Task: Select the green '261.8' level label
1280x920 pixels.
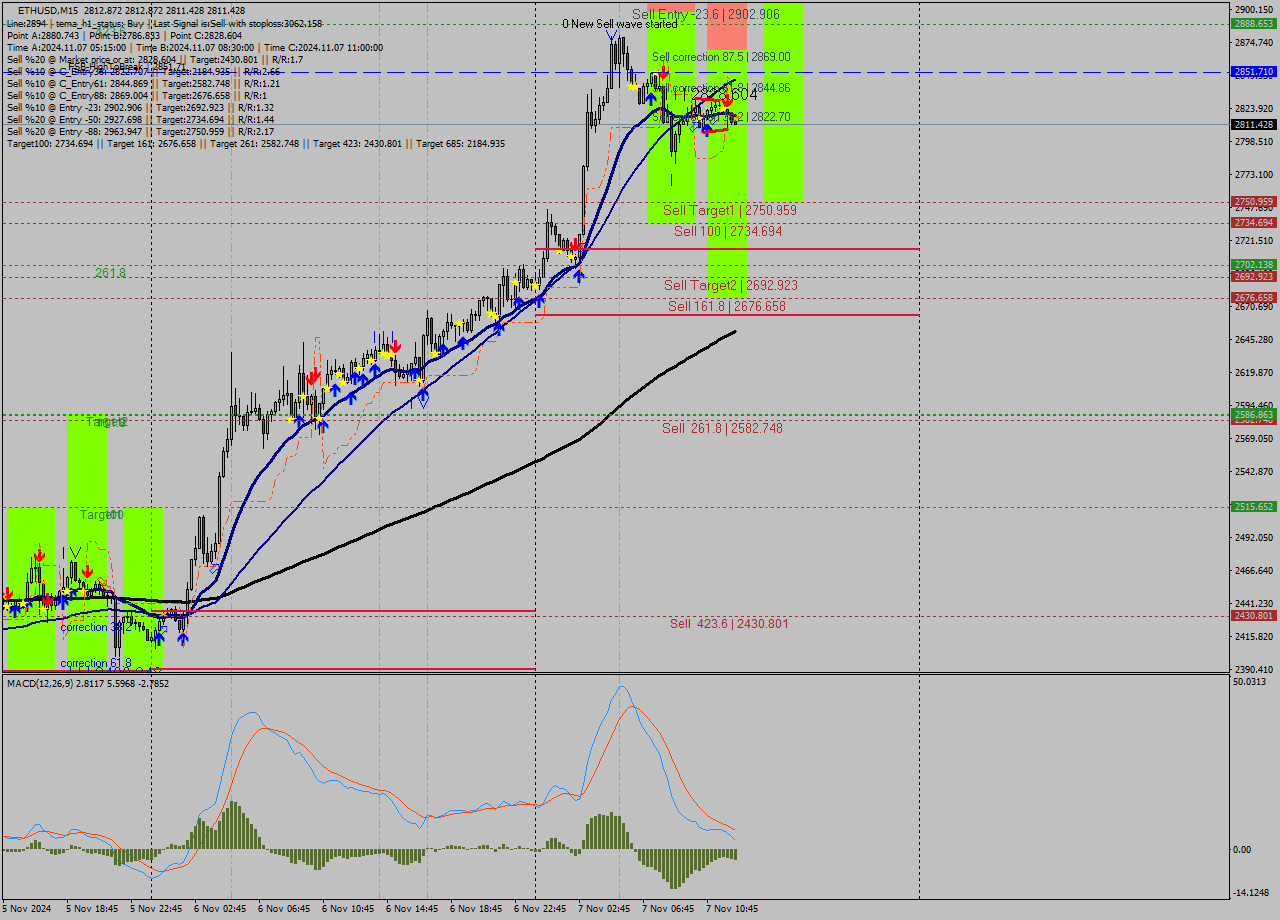Action: point(110,272)
